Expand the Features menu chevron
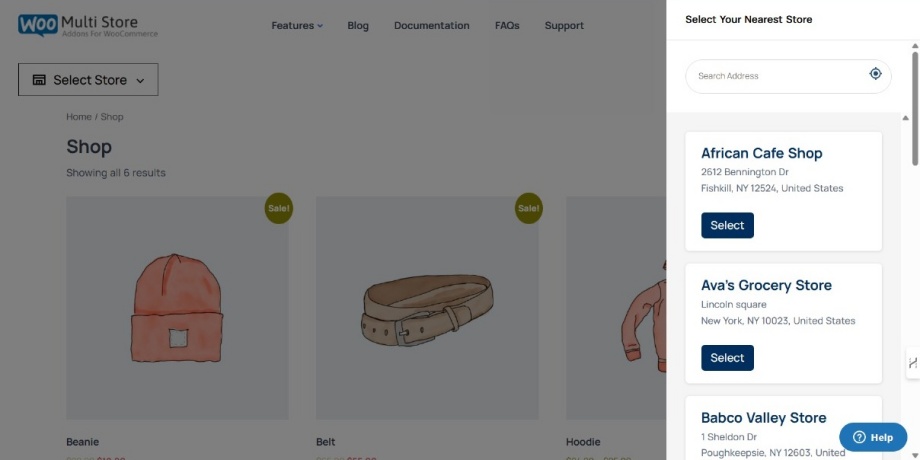Viewport: 920px width, 460px height. coord(320,26)
